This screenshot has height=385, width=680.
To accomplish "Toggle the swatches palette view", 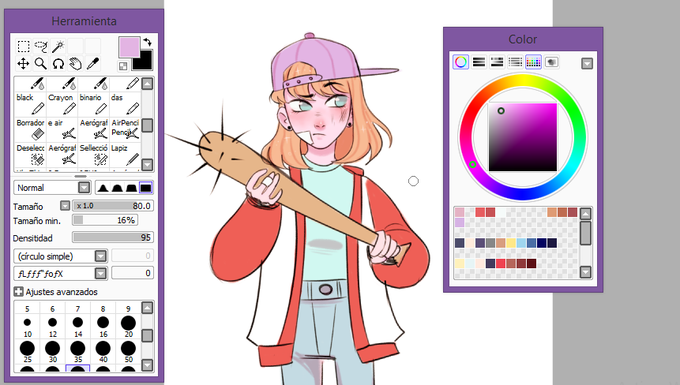I will click(533, 62).
